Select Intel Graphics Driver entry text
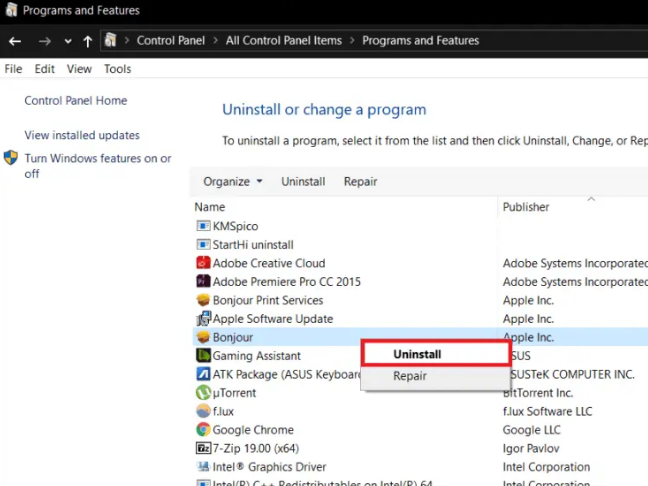Screen dimensions: 648x486 [x=269, y=467]
